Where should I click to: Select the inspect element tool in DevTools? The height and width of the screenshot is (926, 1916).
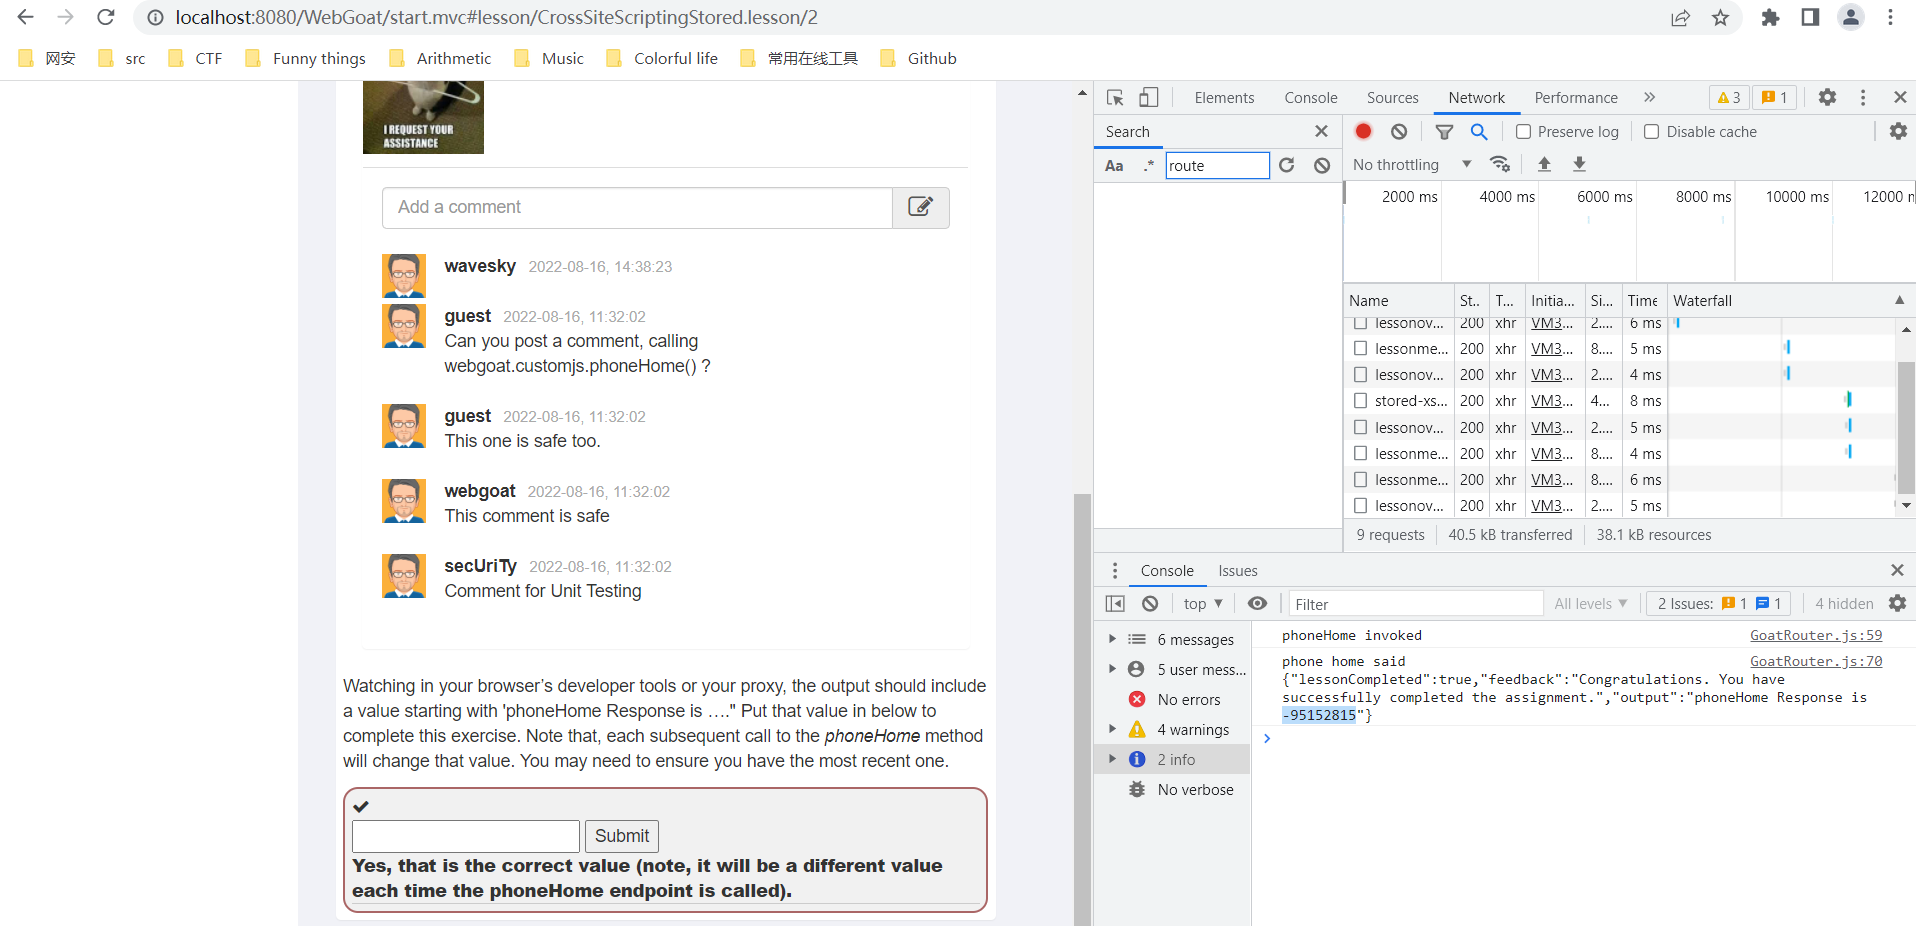(1113, 97)
